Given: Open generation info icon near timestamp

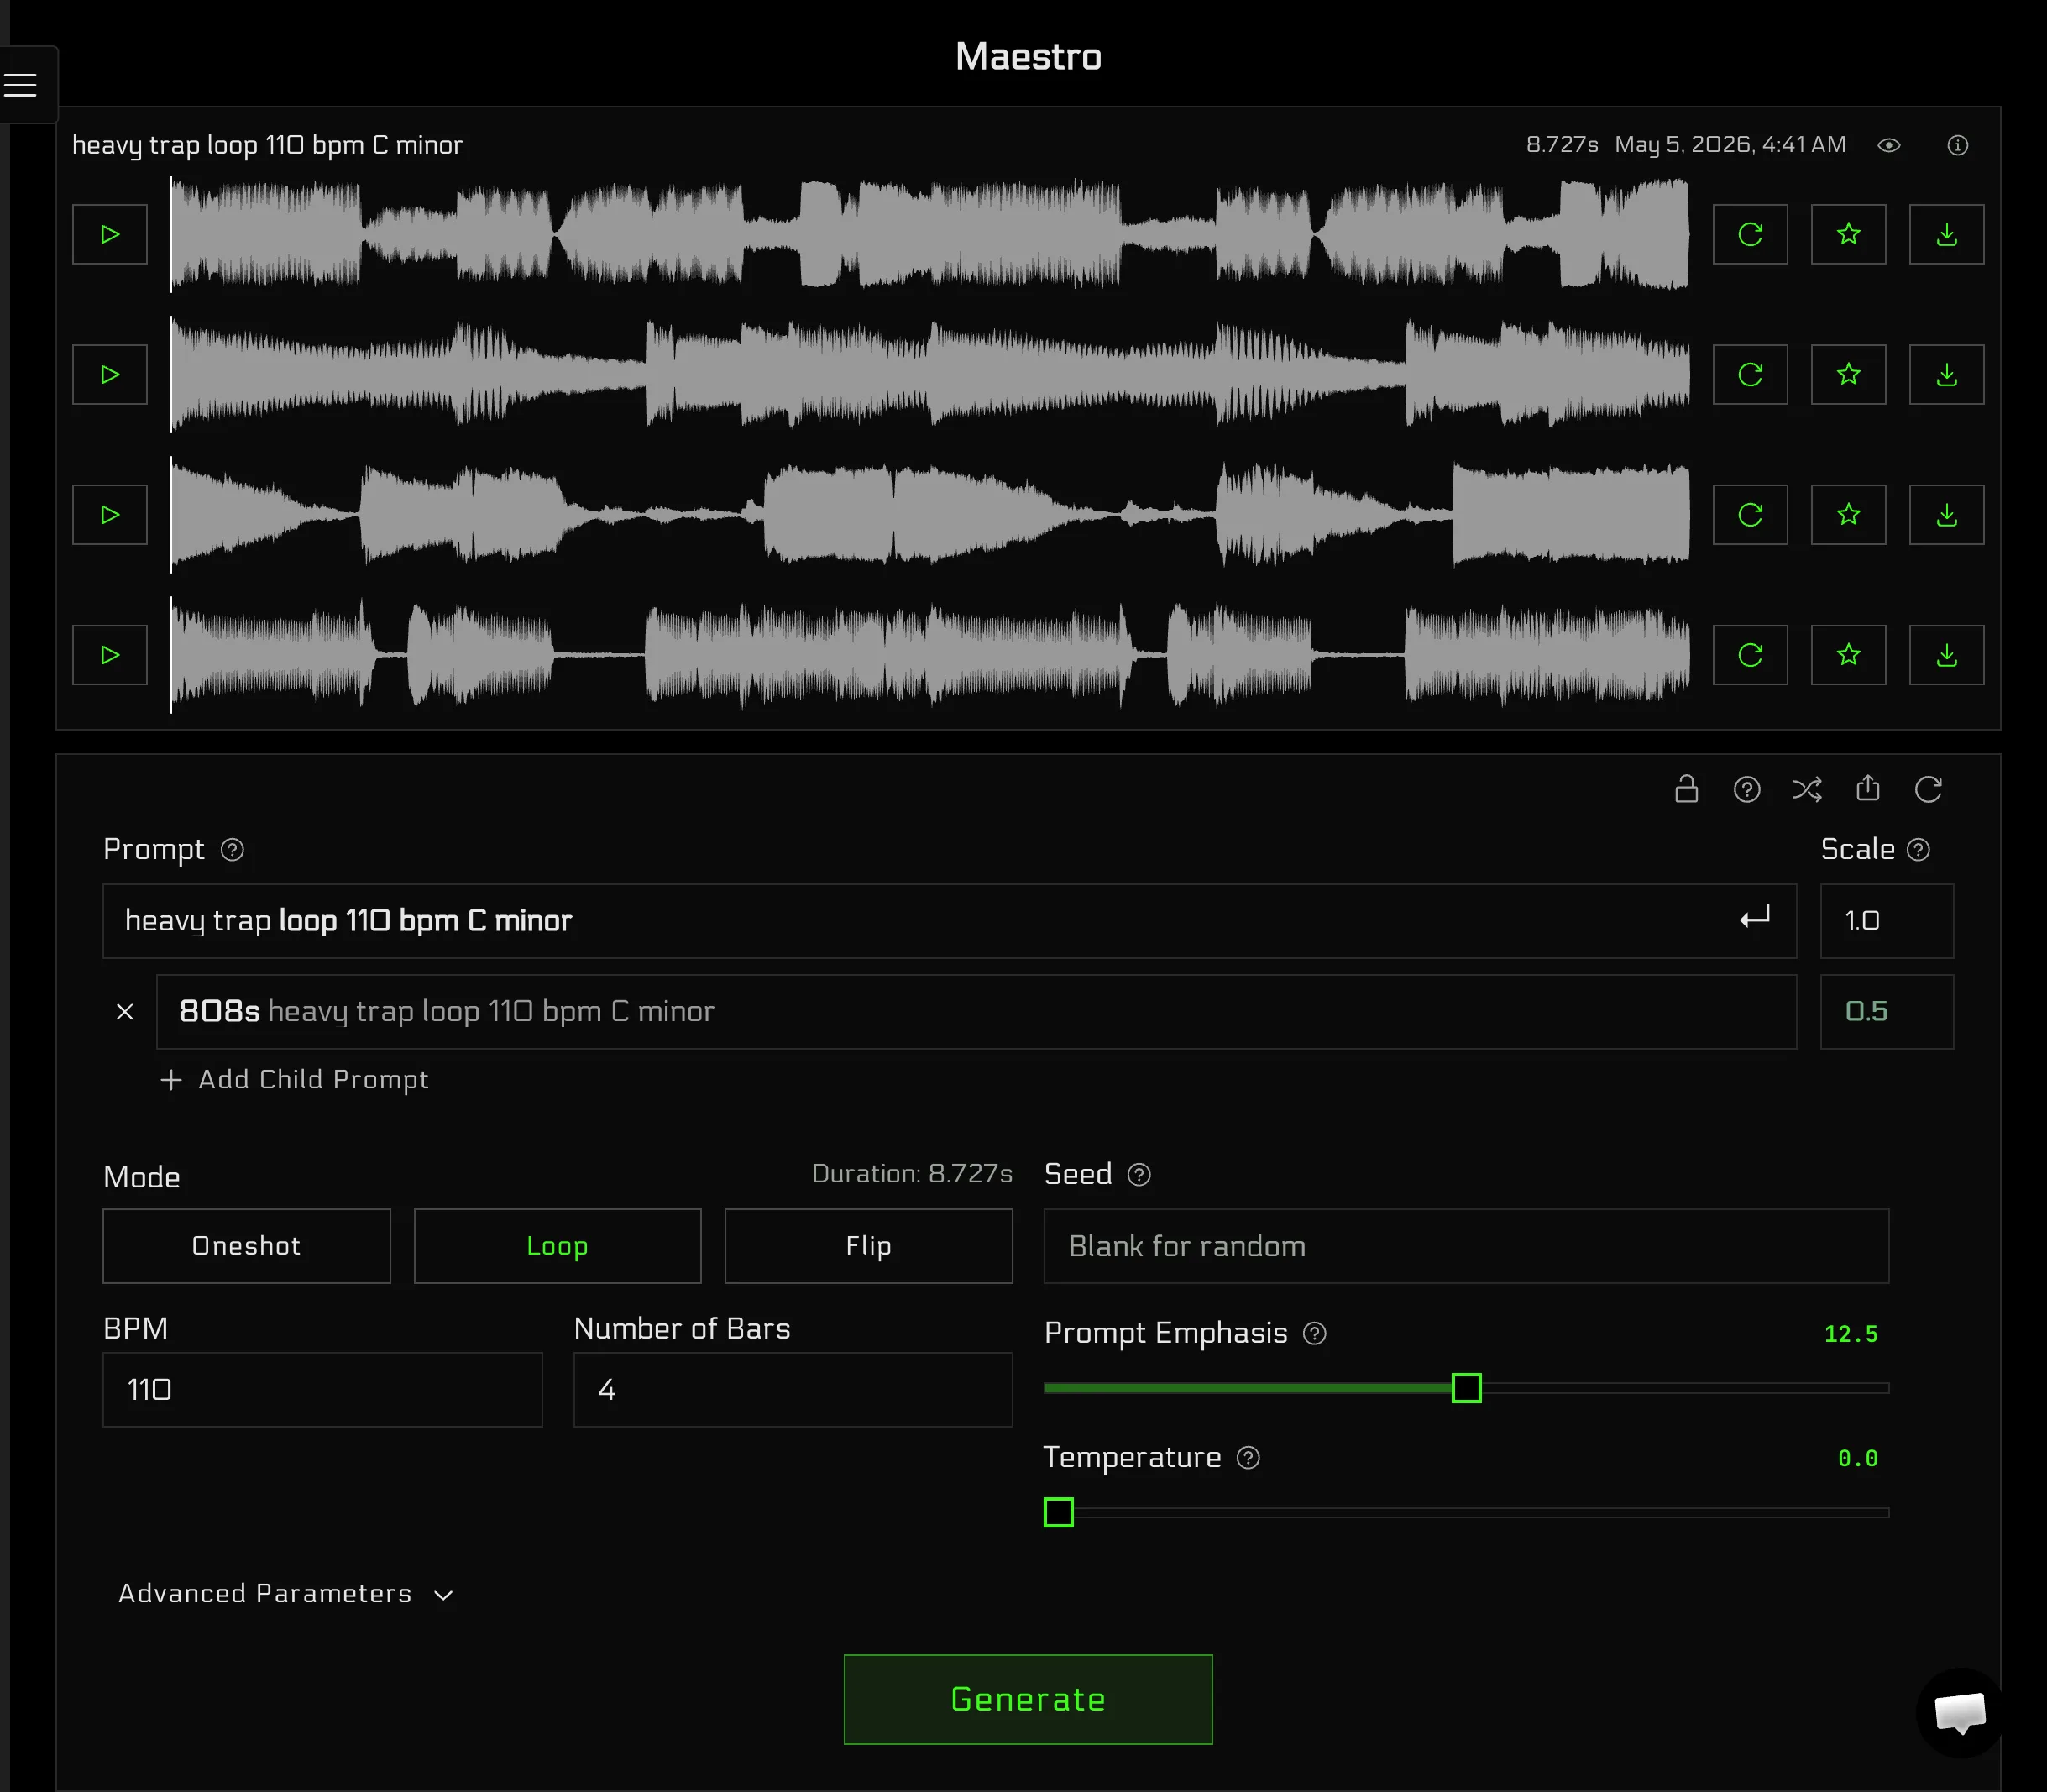Looking at the screenshot, I should pyautogui.click(x=1957, y=145).
